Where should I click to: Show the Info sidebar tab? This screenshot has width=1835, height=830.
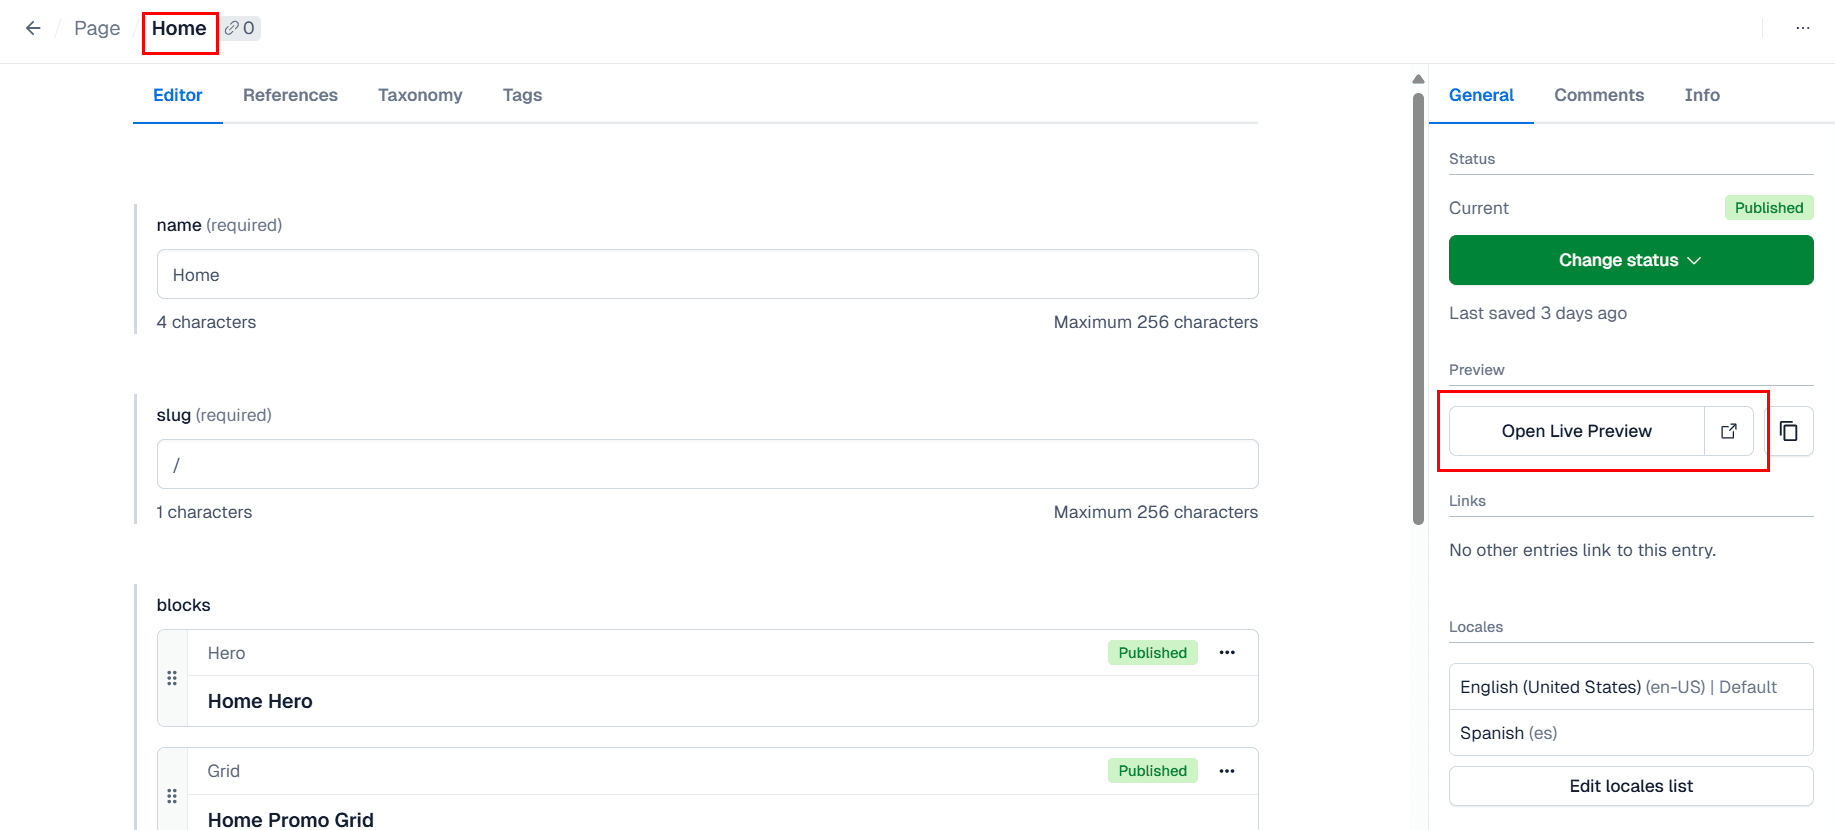tap(1701, 95)
